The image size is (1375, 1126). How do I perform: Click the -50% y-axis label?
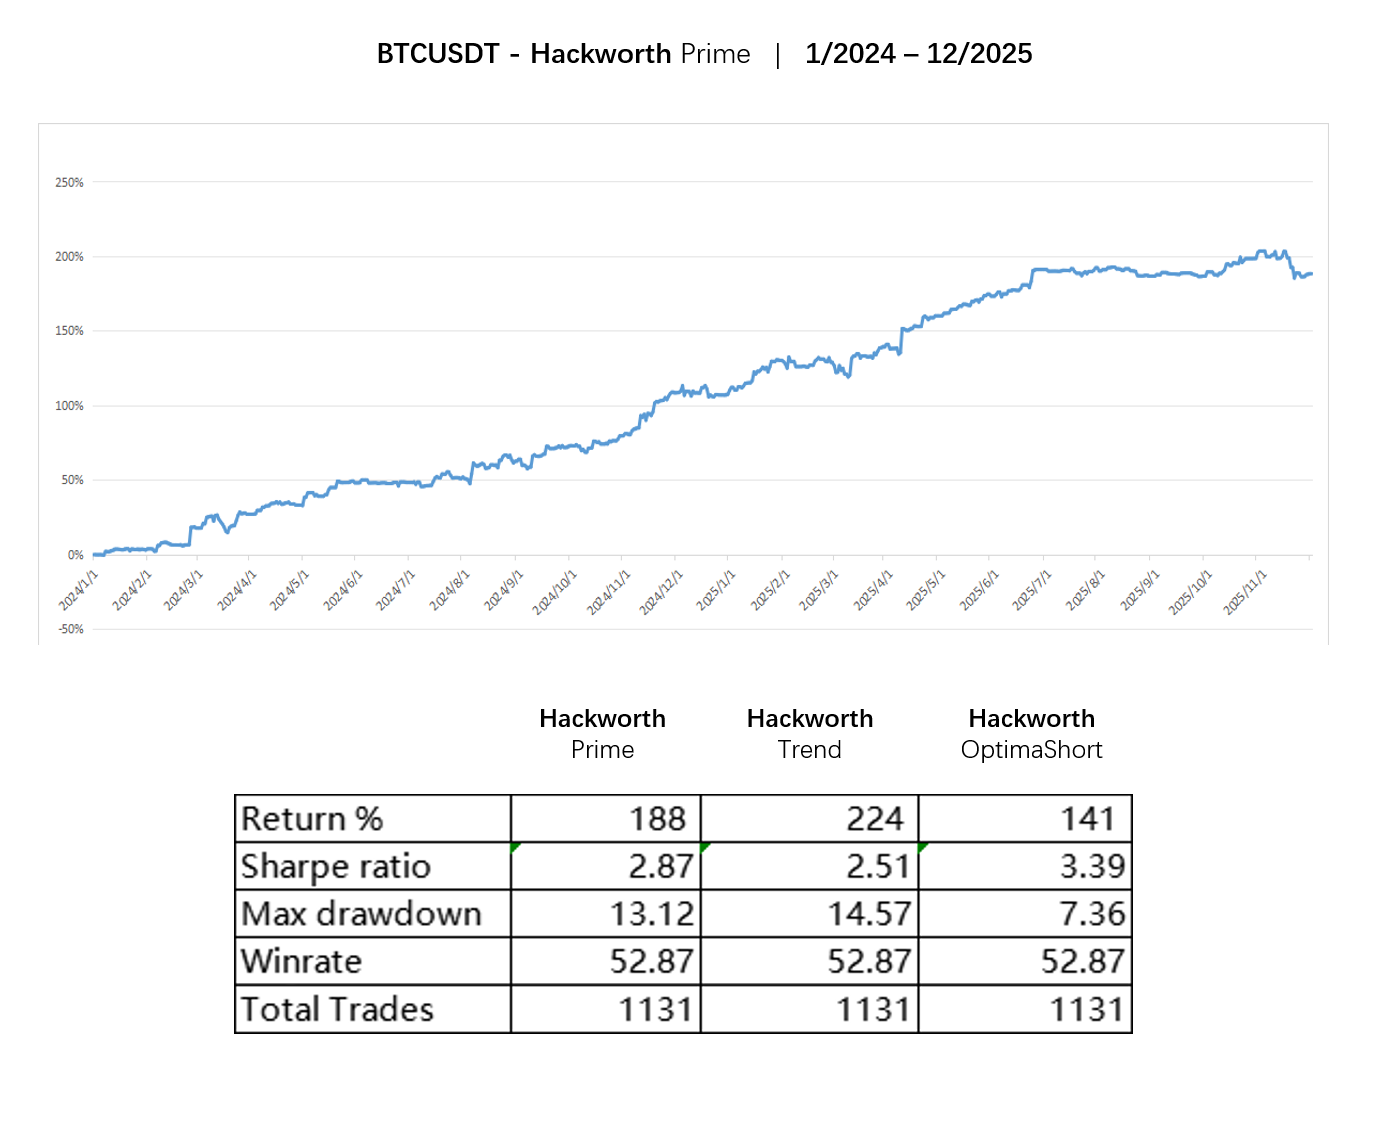click(x=69, y=629)
